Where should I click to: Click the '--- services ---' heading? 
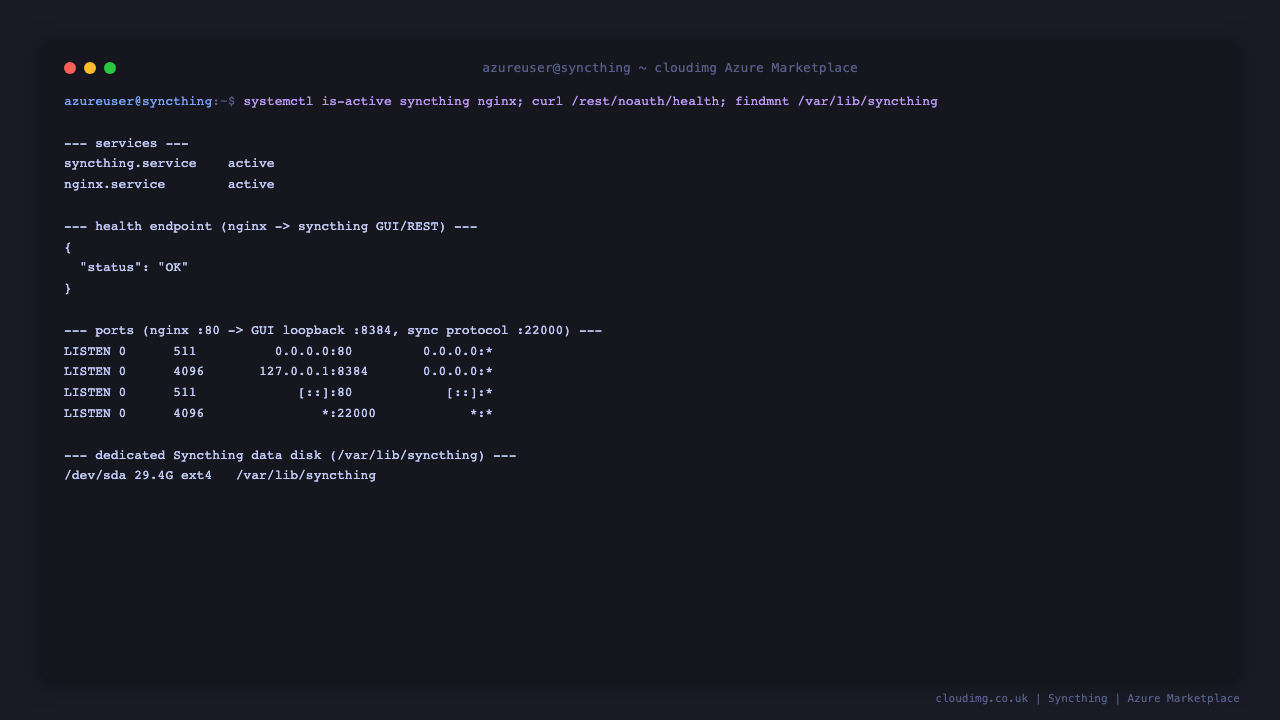pos(126,143)
